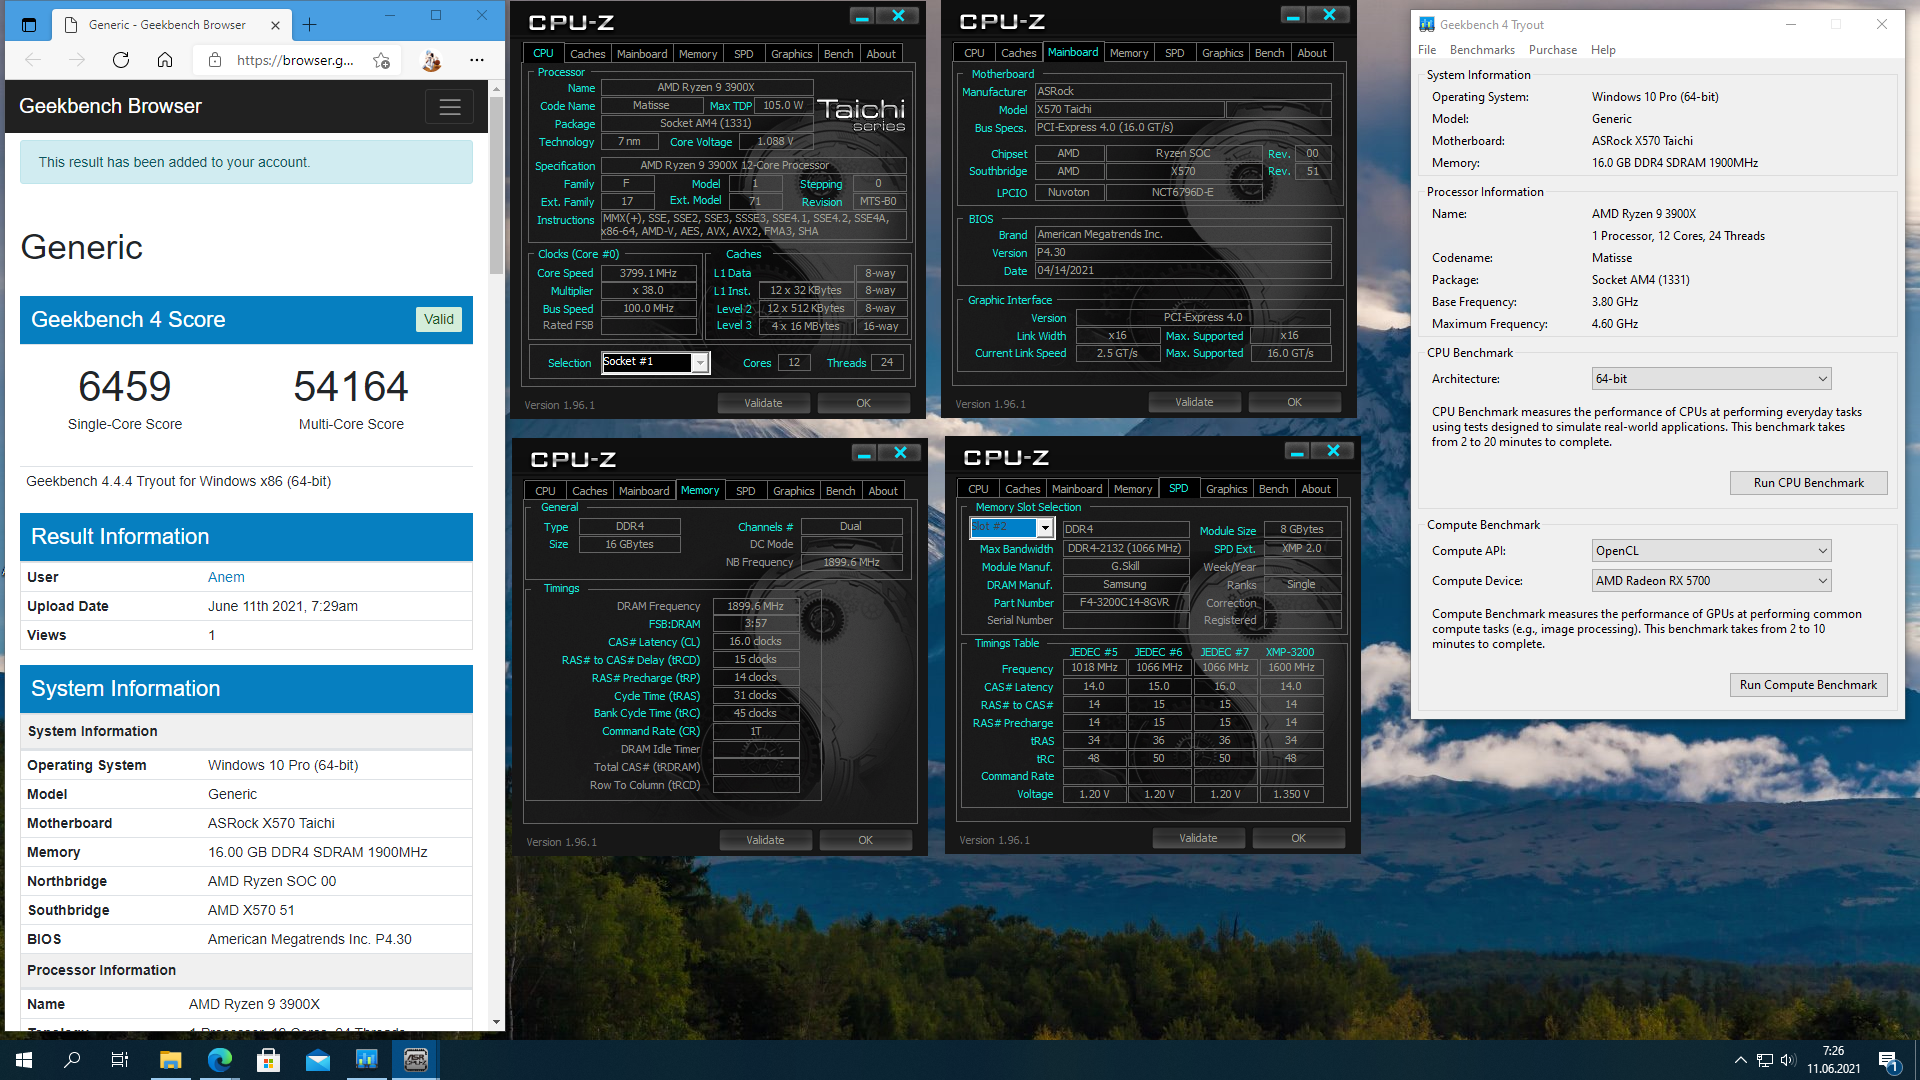This screenshot has height=1080, width=1920.
Task: Click the XMP-3200 timings column header
Action: click(x=1290, y=652)
